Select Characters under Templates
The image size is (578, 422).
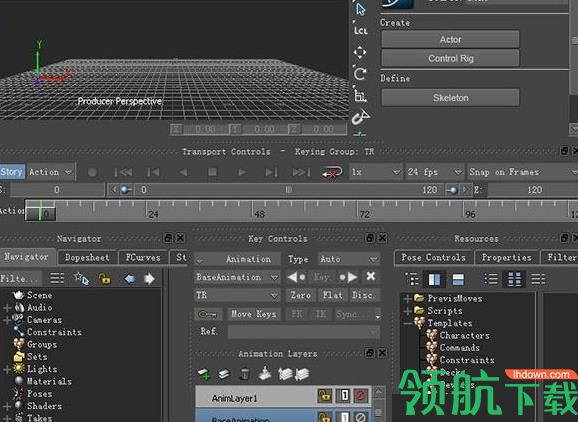coord(464,335)
